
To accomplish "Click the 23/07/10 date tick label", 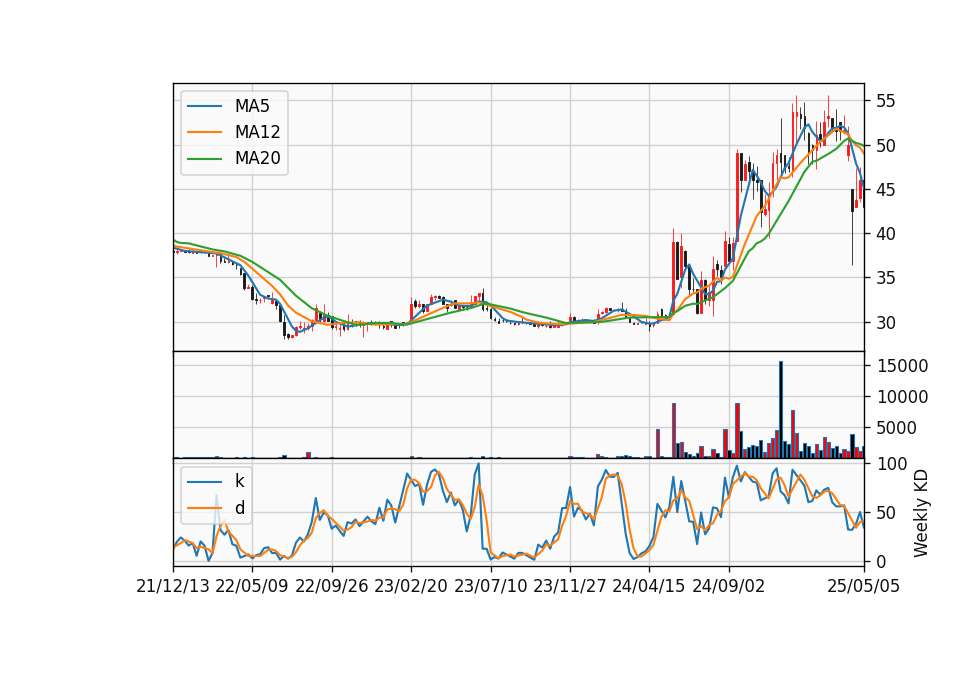I will [x=490, y=586].
